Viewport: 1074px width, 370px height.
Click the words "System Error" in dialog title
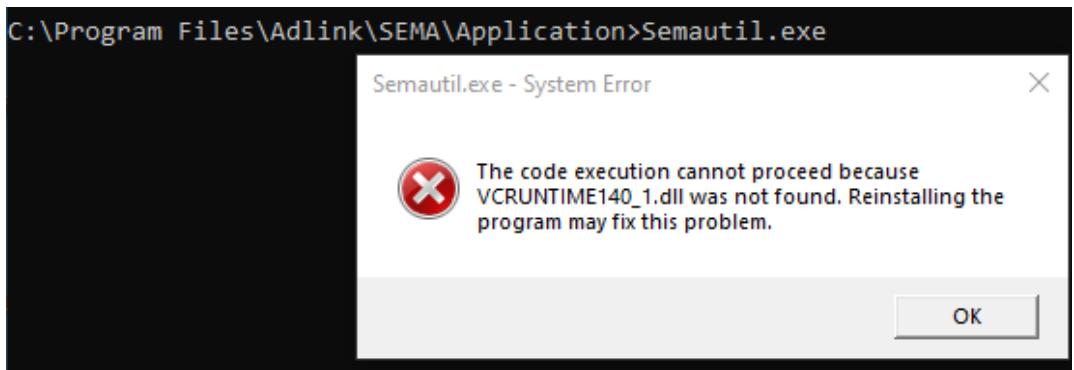click(587, 84)
